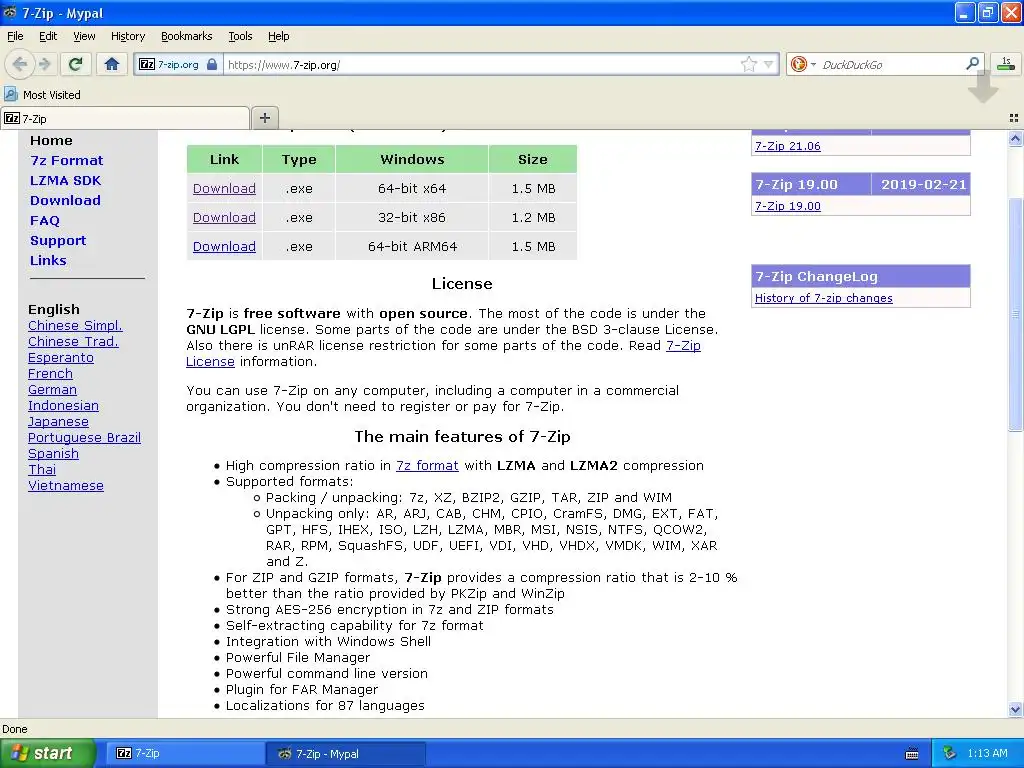Open the Tools menu
The image size is (1024, 768).
[240, 36]
